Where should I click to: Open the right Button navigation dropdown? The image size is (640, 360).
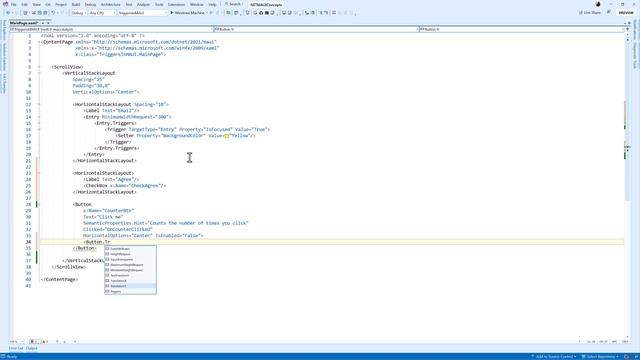(522, 29)
